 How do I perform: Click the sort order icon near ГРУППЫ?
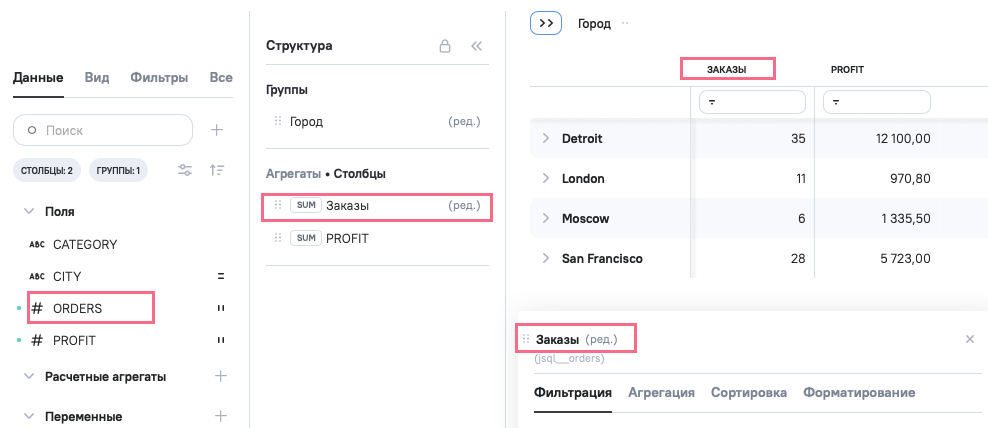click(217, 170)
